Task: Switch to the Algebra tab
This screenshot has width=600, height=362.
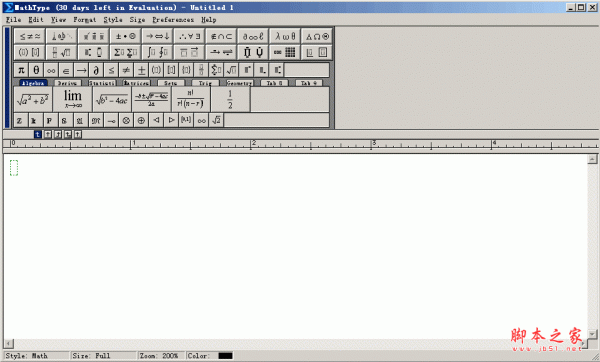Action: [33, 83]
